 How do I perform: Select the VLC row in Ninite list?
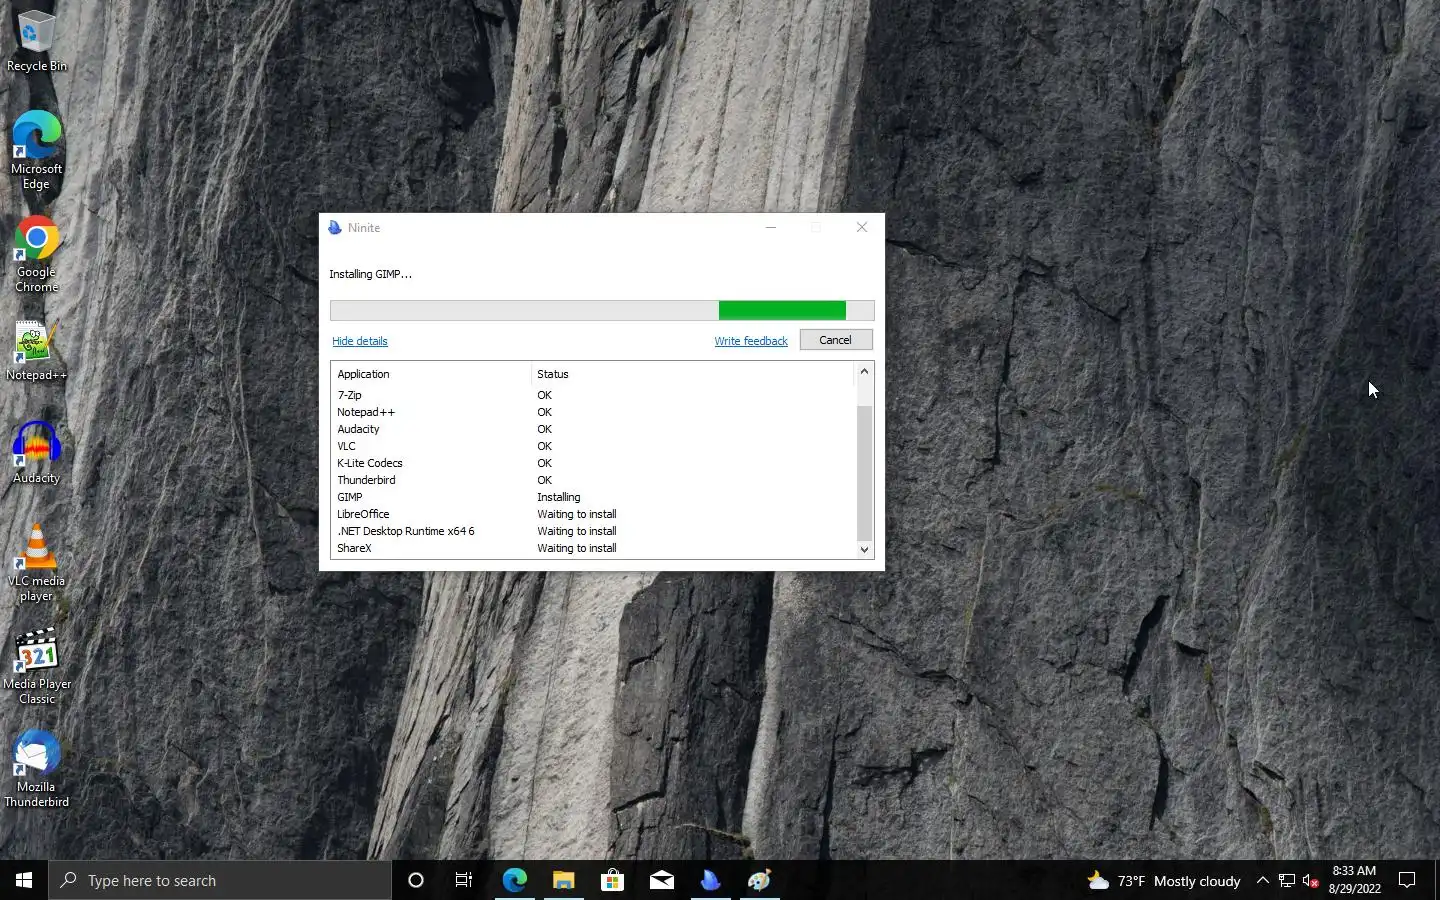[594, 446]
